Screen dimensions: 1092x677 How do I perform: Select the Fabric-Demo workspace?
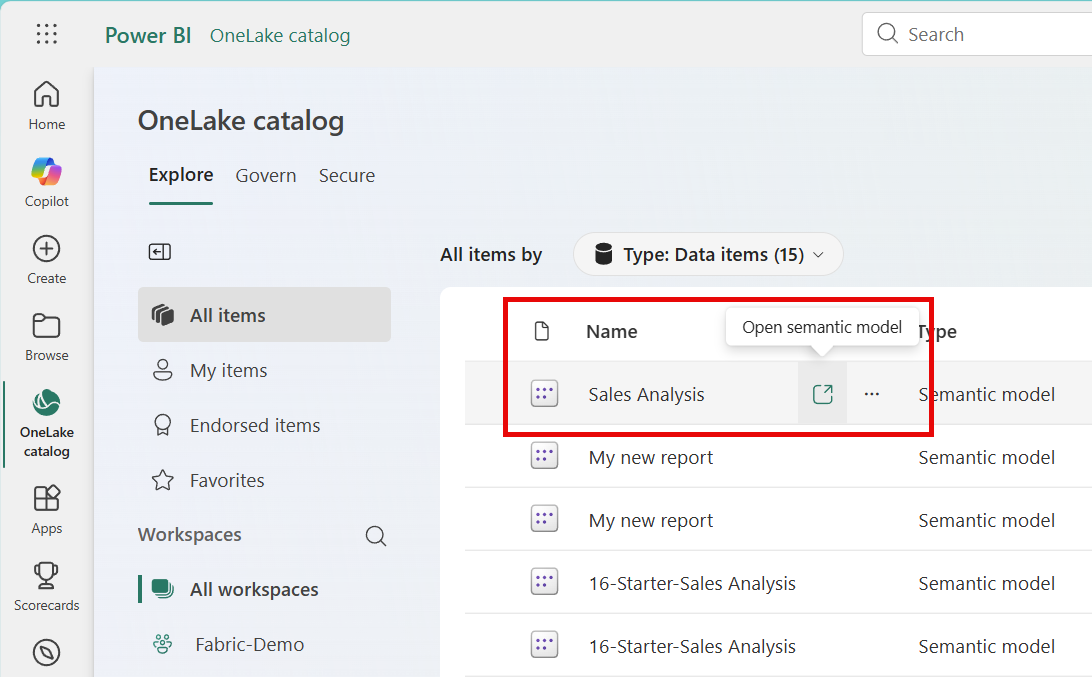click(x=250, y=645)
